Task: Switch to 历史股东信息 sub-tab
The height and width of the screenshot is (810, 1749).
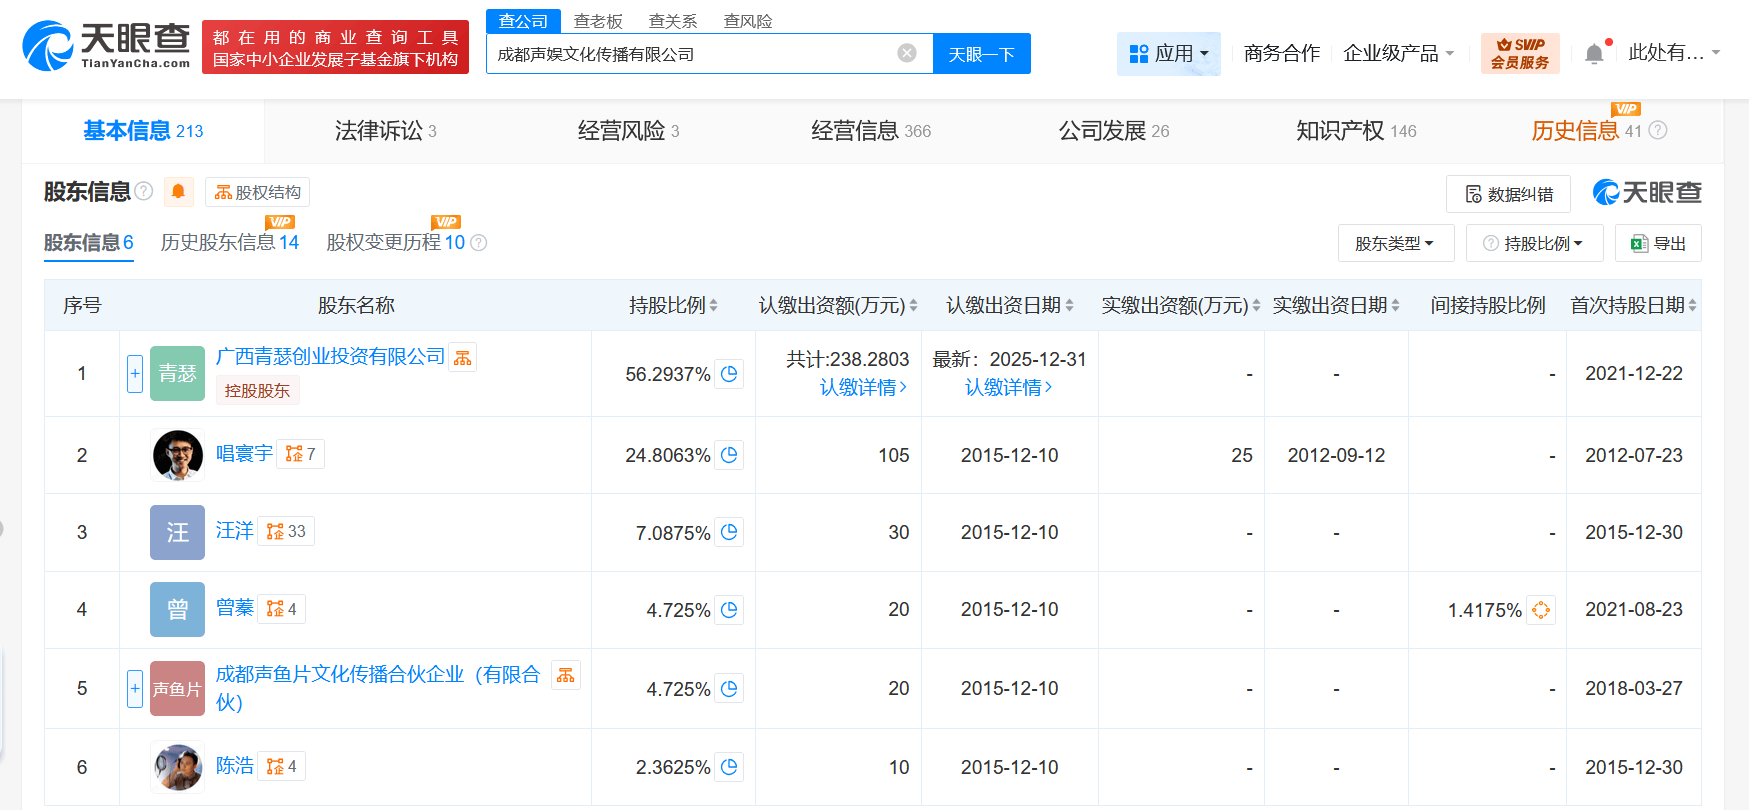Action: click(x=229, y=243)
